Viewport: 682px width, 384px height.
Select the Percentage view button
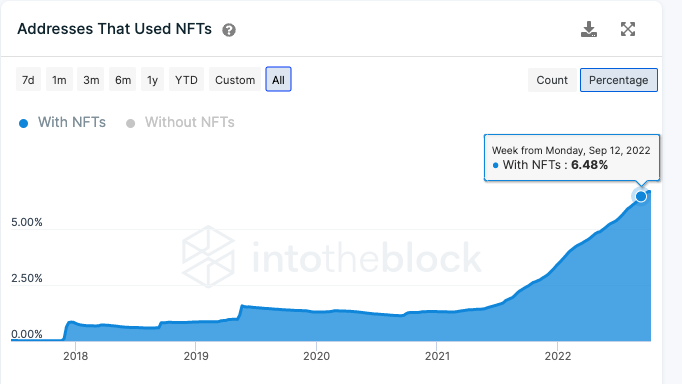click(618, 80)
